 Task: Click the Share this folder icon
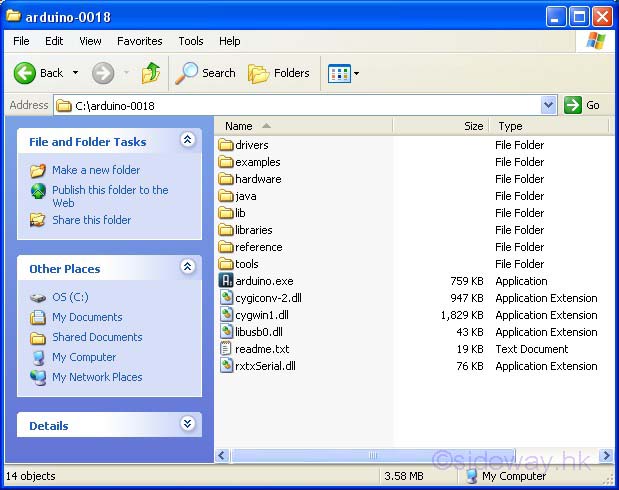pyautogui.click(x=38, y=220)
